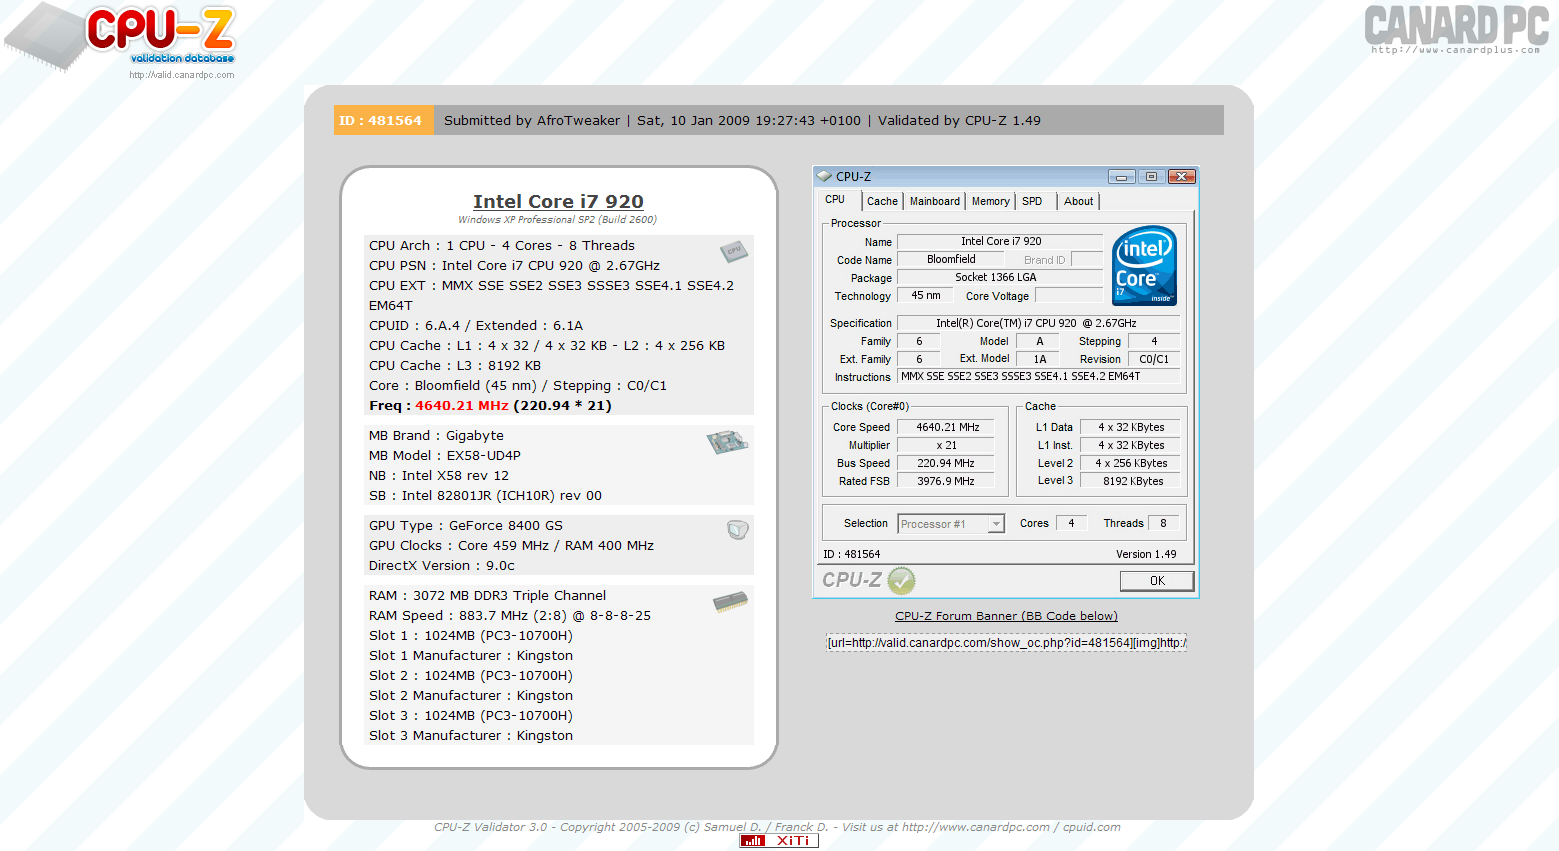The image size is (1559, 851).
Task: Click the Version 1.49 label
Action: [1146, 554]
